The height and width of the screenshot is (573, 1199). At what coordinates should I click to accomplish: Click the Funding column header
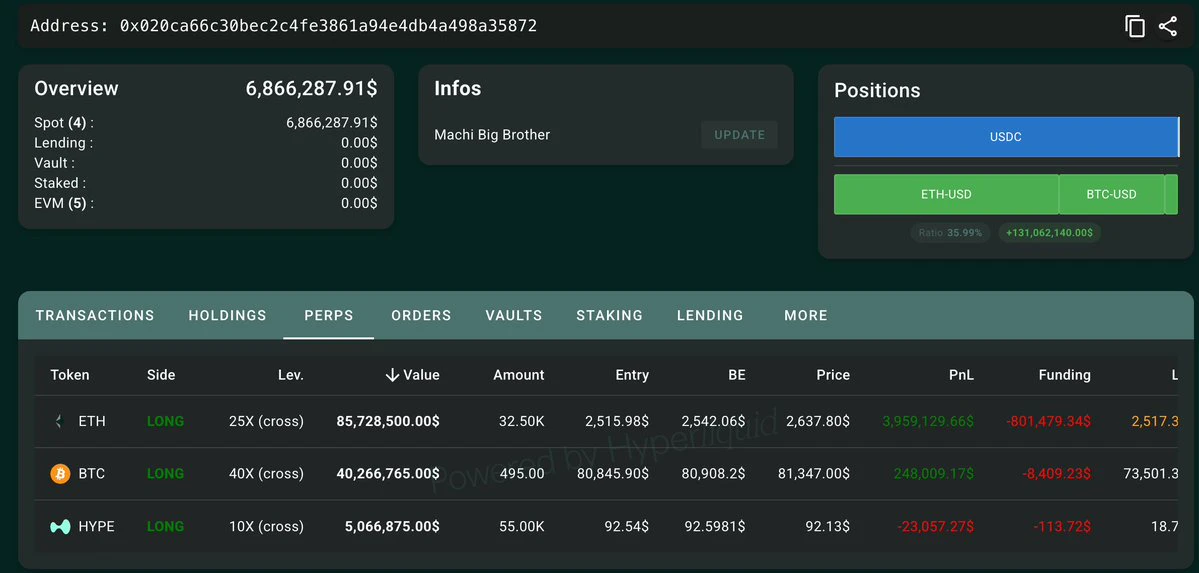pyautogui.click(x=1064, y=375)
